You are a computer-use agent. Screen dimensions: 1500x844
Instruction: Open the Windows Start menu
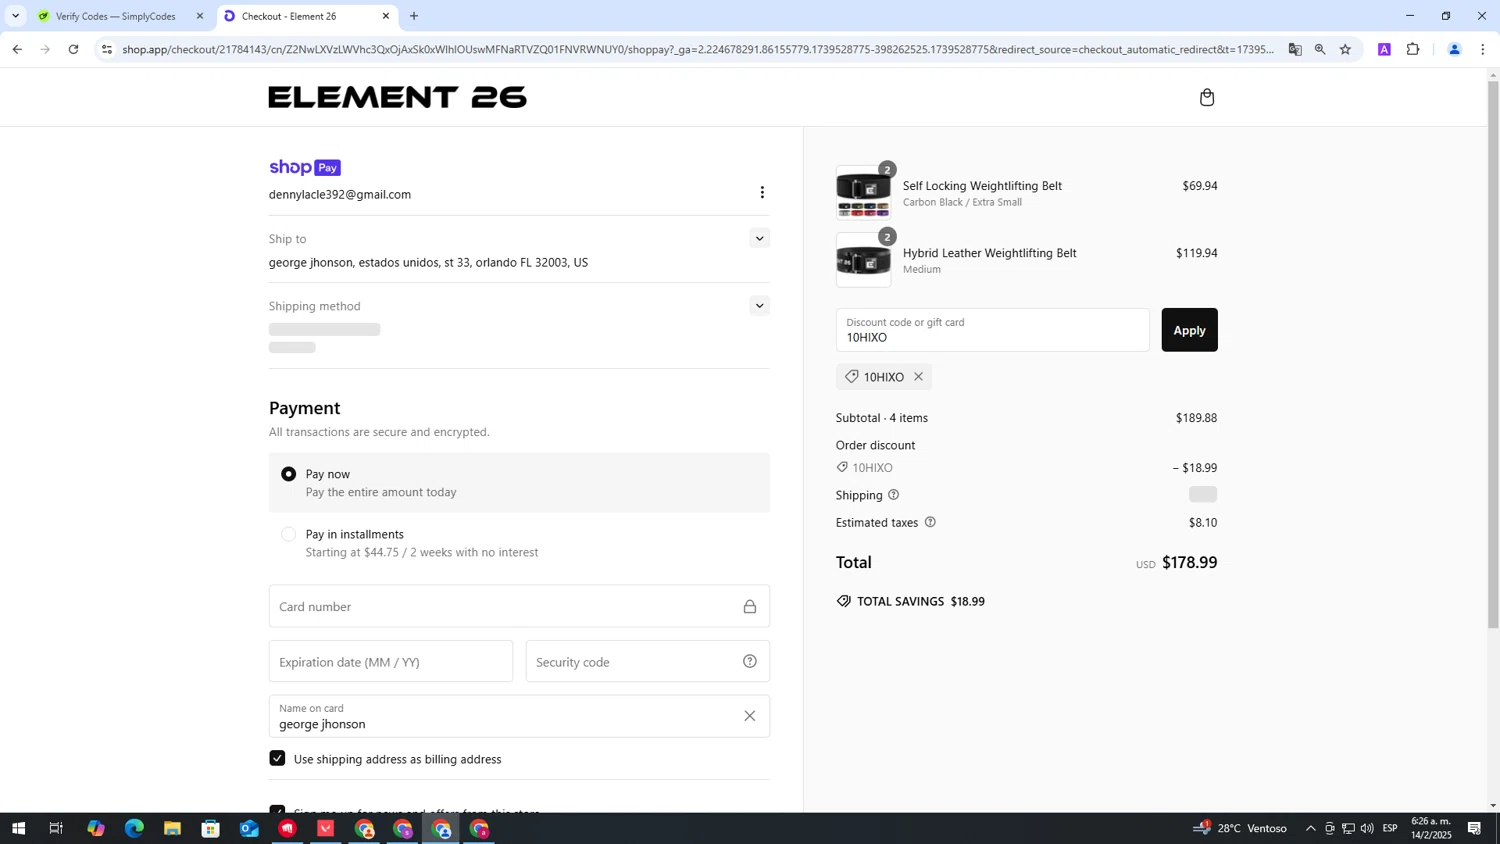coord(18,828)
